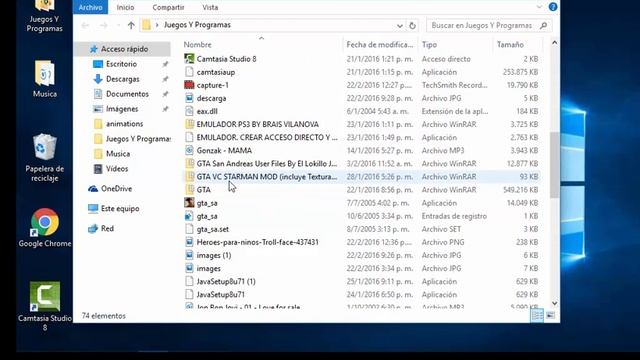
Task: Open Imágenes in the sidebar
Action: point(122,109)
